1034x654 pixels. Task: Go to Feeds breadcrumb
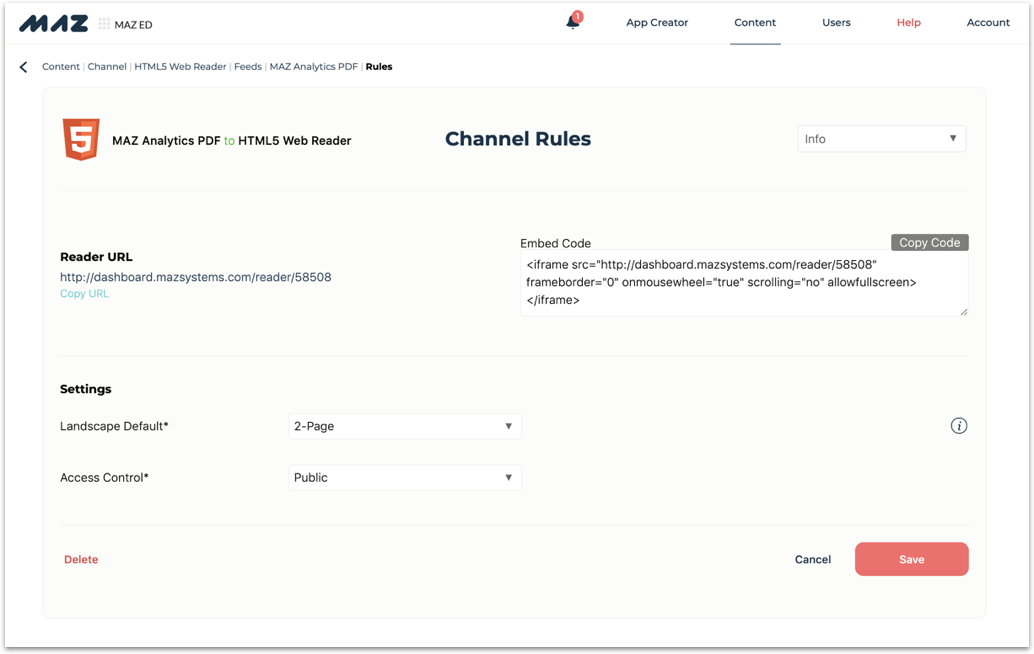248,67
